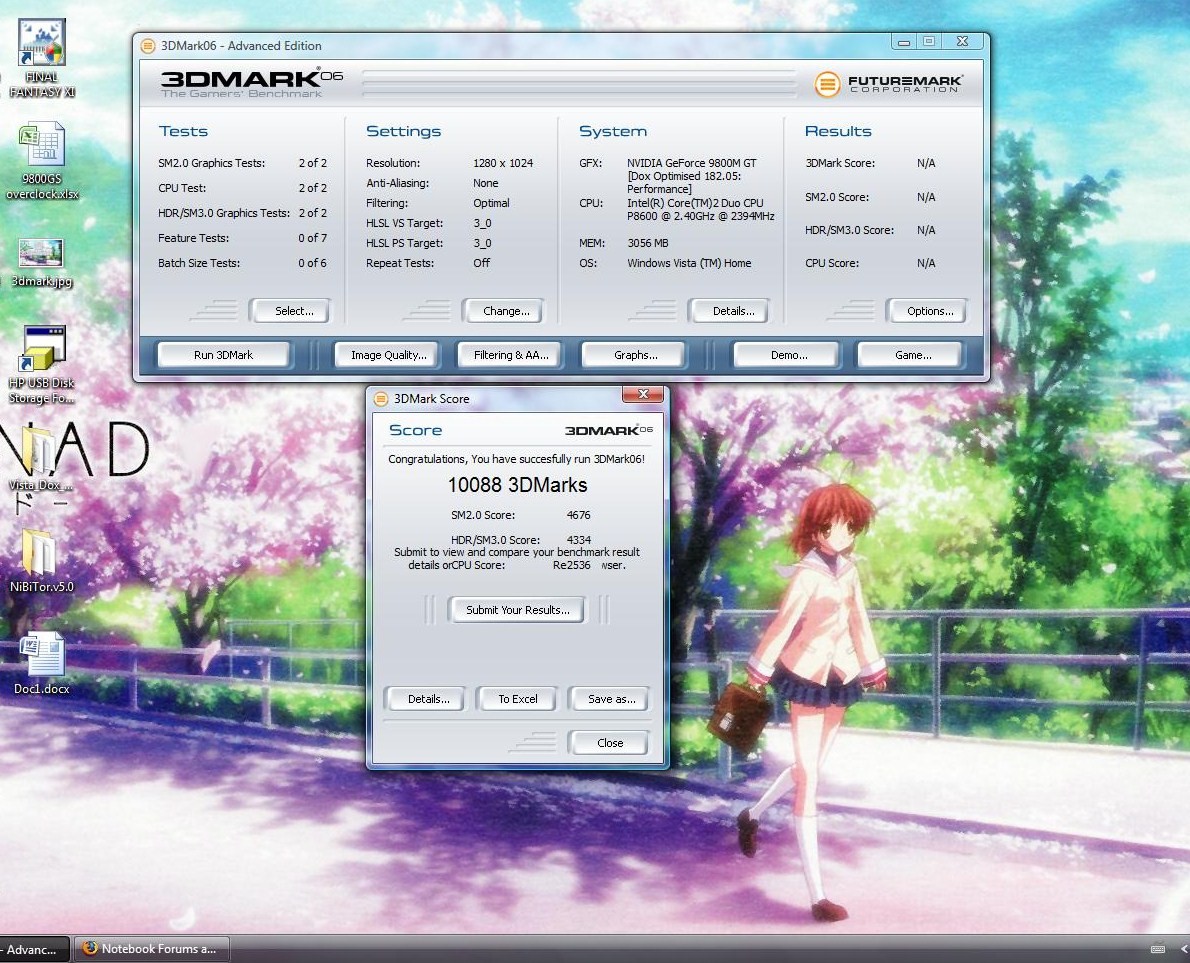Click the 3DMark06 title bar app icon

pos(148,46)
